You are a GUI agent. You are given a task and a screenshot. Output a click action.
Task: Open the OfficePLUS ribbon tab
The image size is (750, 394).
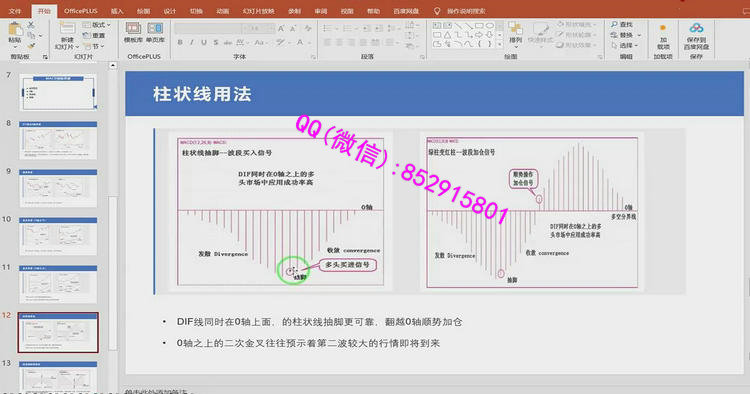80,11
